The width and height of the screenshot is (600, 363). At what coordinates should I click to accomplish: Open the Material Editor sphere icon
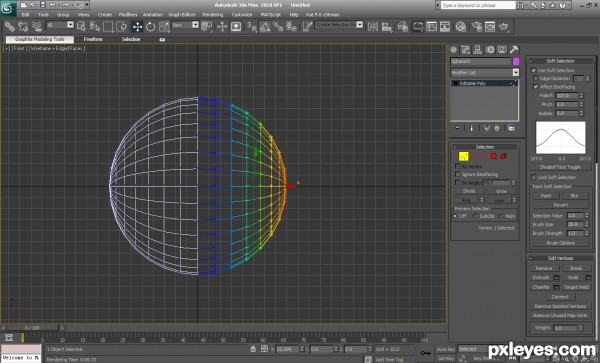[x=461, y=26]
